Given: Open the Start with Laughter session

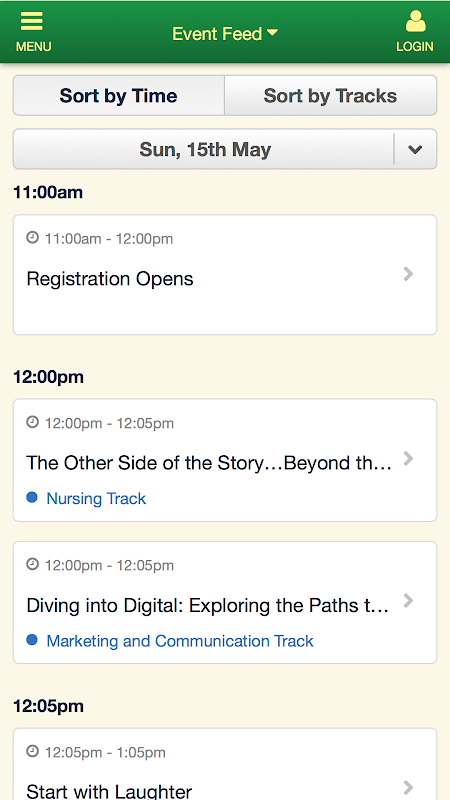Looking at the screenshot, I should coord(225,764).
